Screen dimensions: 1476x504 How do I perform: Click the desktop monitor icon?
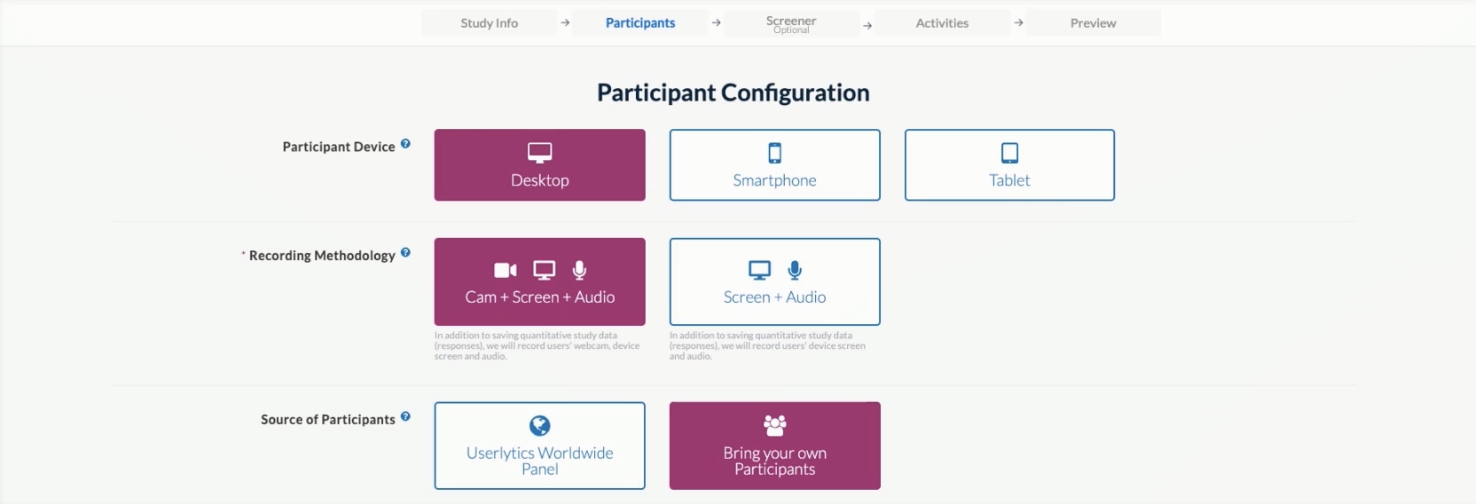540,153
